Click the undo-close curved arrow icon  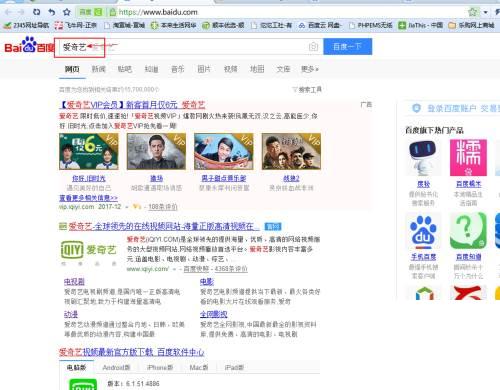click(x=51, y=12)
